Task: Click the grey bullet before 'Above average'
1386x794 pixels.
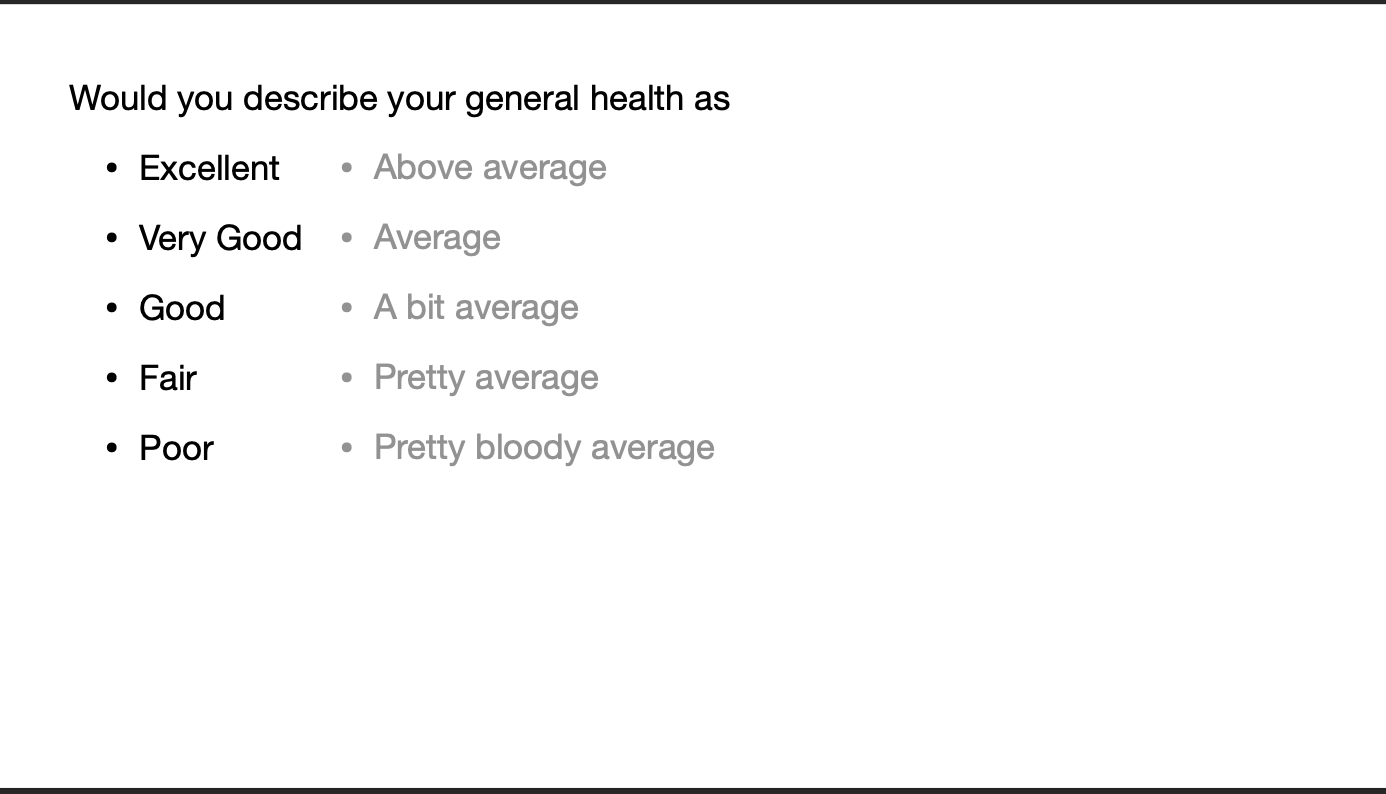Action: pyautogui.click(x=347, y=168)
